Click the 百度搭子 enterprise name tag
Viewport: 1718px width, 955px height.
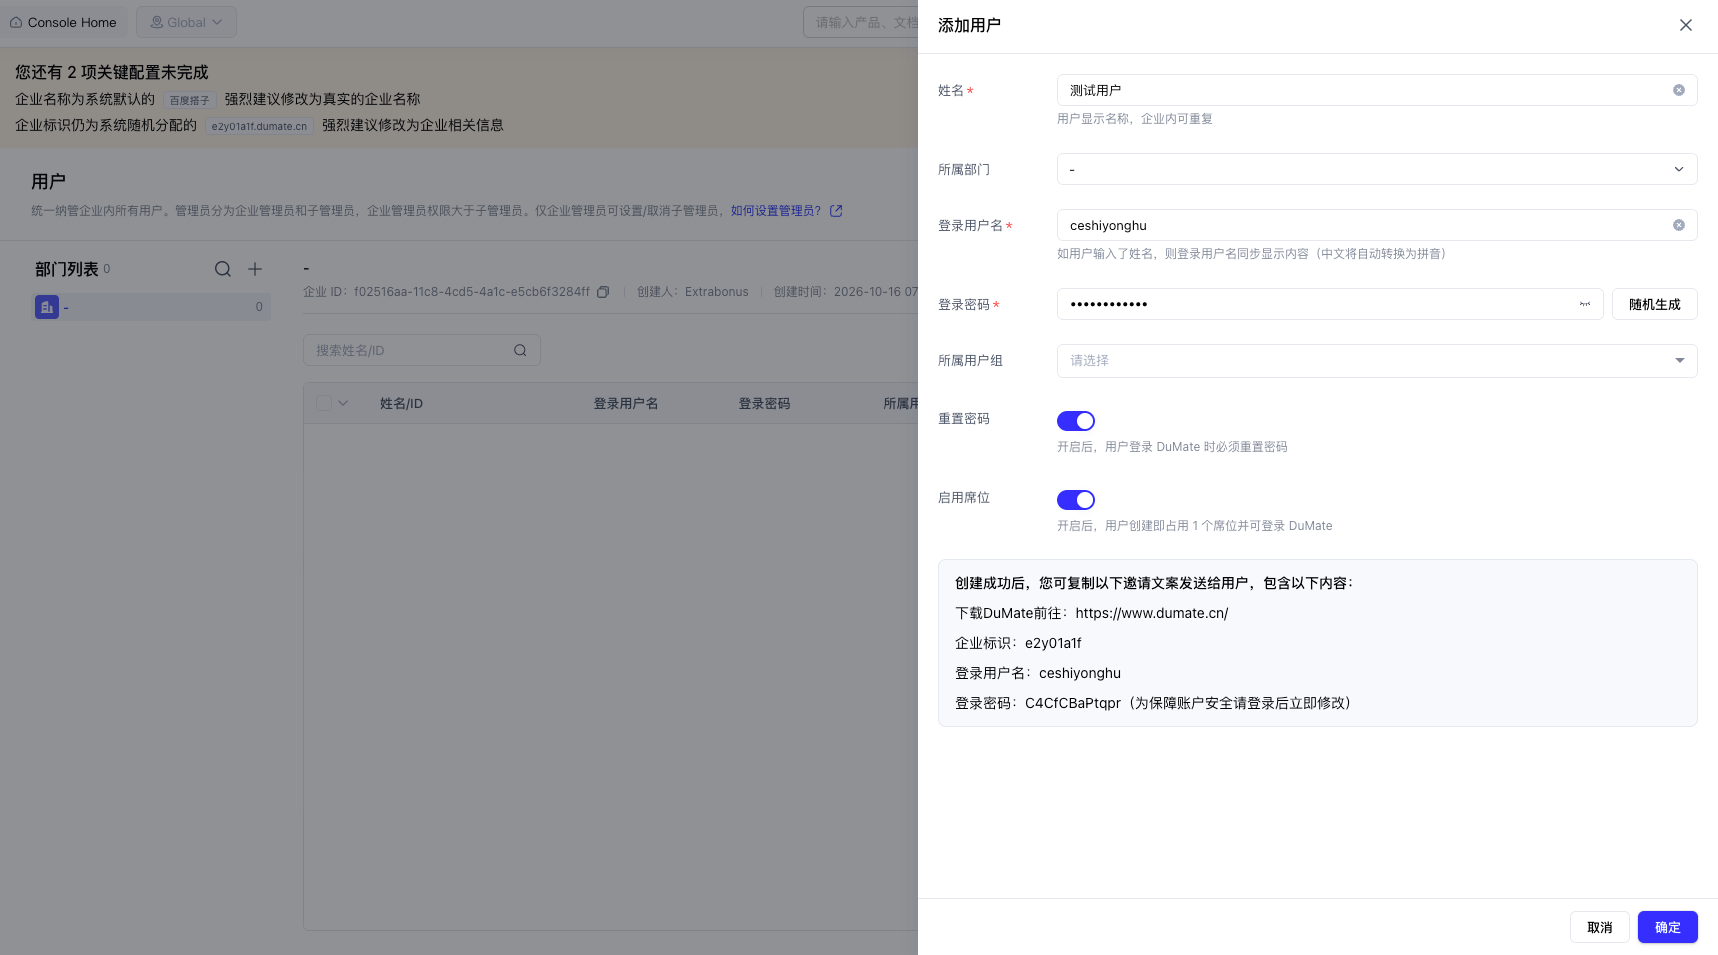pyautogui.click(x=190, y=100)
